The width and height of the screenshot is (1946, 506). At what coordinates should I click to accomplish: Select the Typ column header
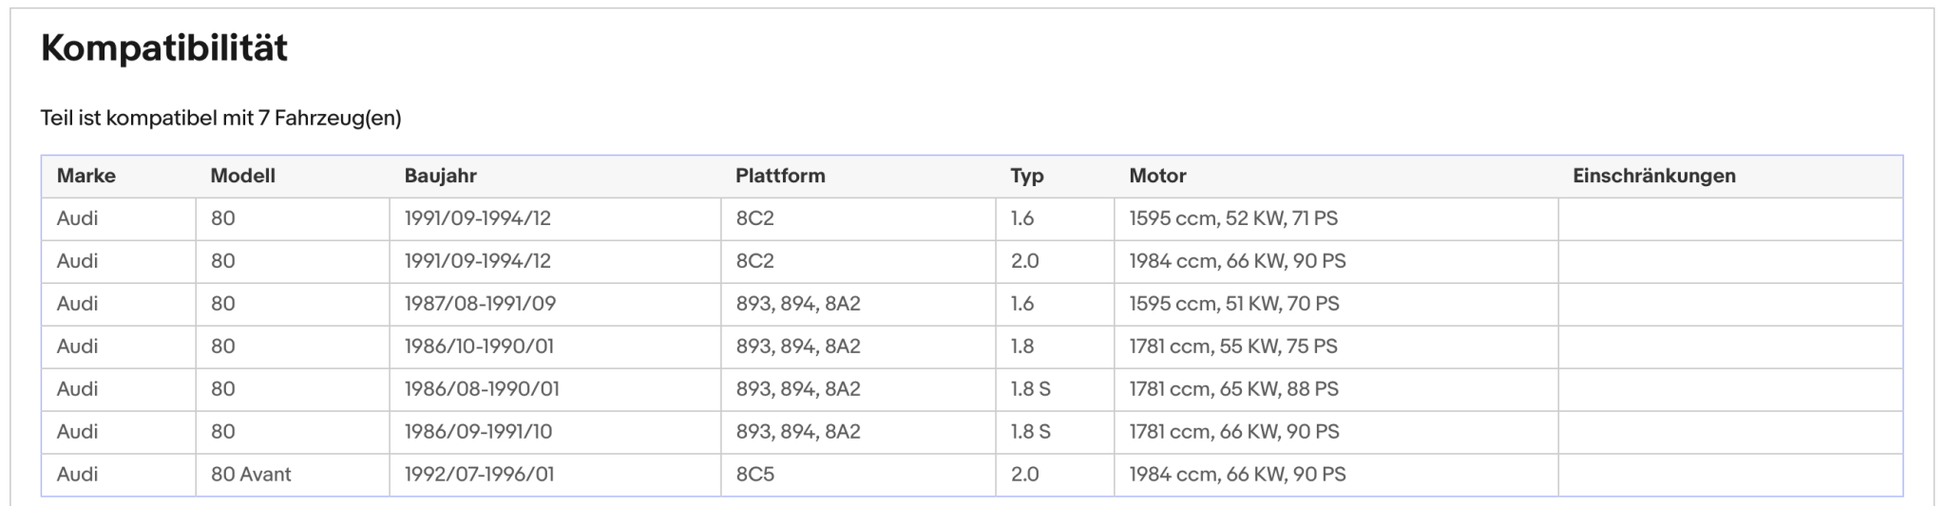pos(1026,176)
